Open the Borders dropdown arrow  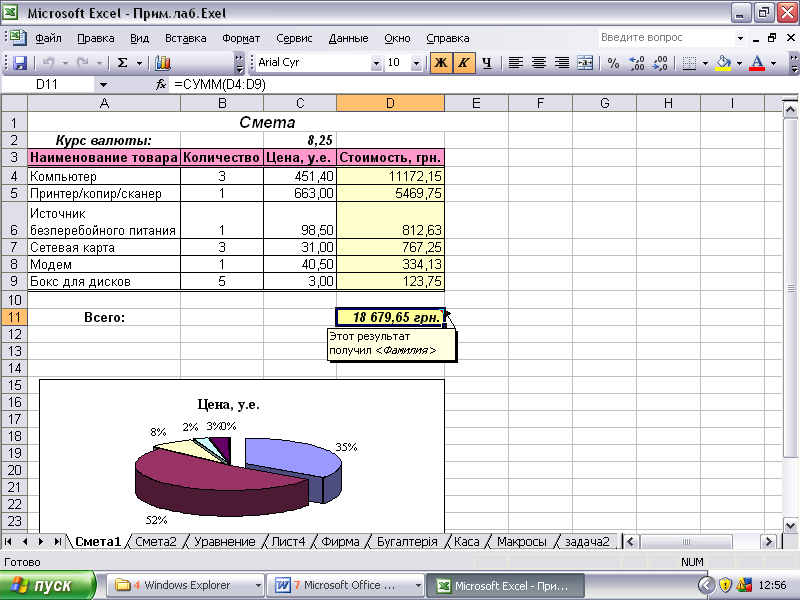(x=705, y=63)
